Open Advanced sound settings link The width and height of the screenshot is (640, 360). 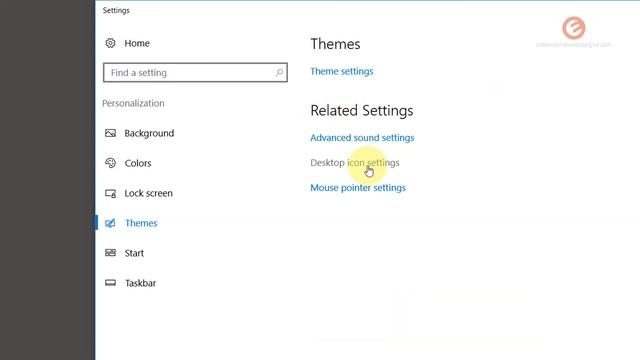[362, 138]
